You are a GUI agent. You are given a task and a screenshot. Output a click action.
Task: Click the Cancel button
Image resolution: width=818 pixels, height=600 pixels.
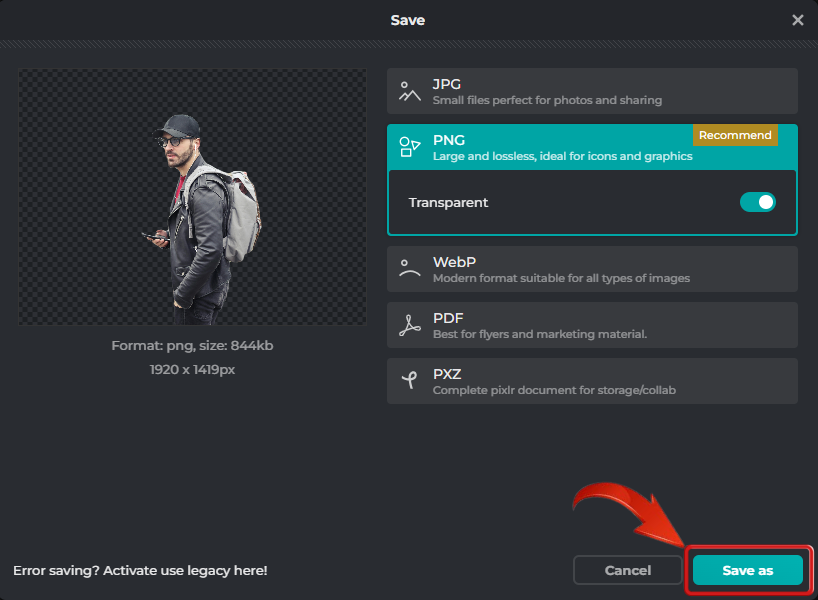[628, 570]
